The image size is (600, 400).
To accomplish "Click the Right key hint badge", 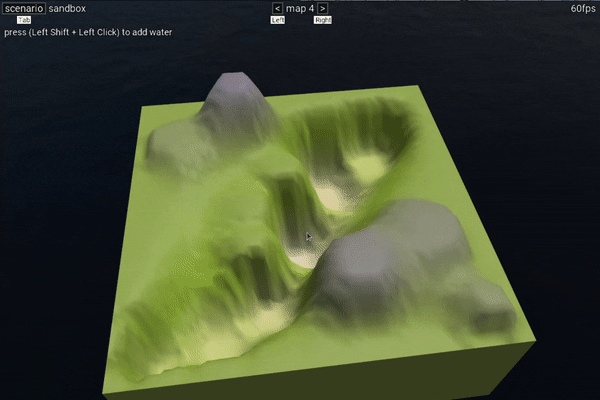I will 323,20.
